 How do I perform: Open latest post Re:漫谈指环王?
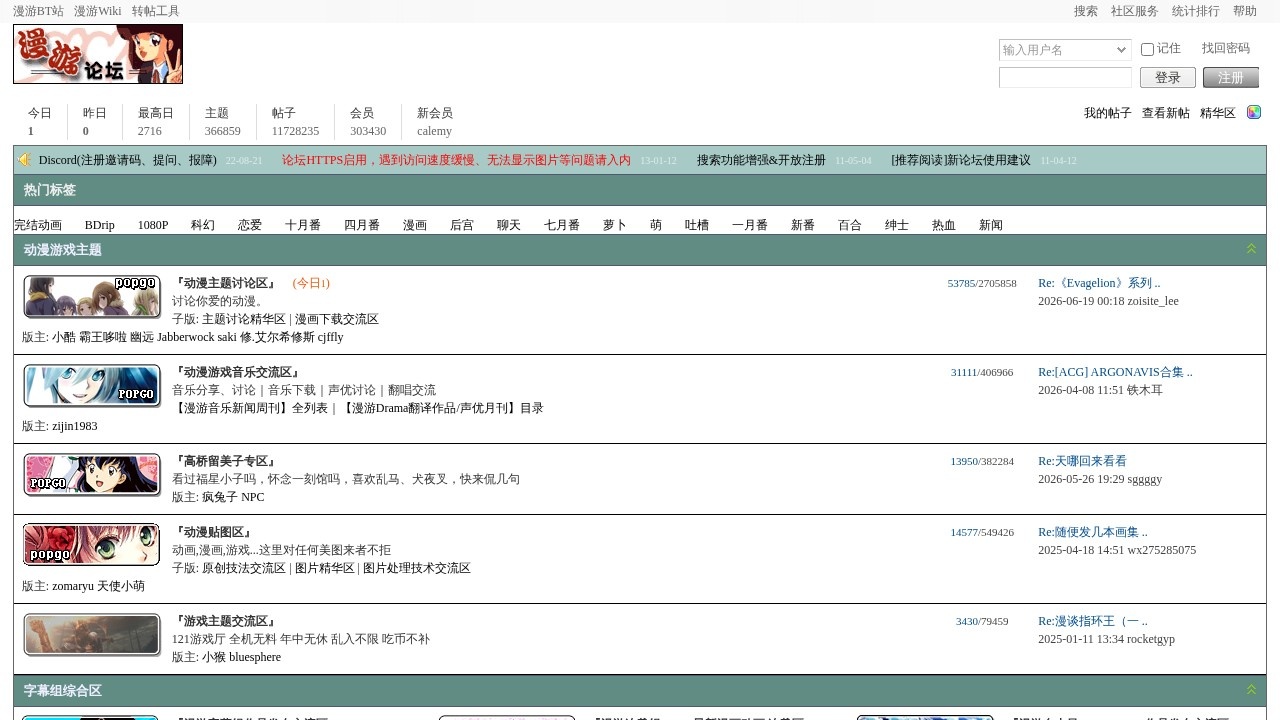pos(1093,621)
